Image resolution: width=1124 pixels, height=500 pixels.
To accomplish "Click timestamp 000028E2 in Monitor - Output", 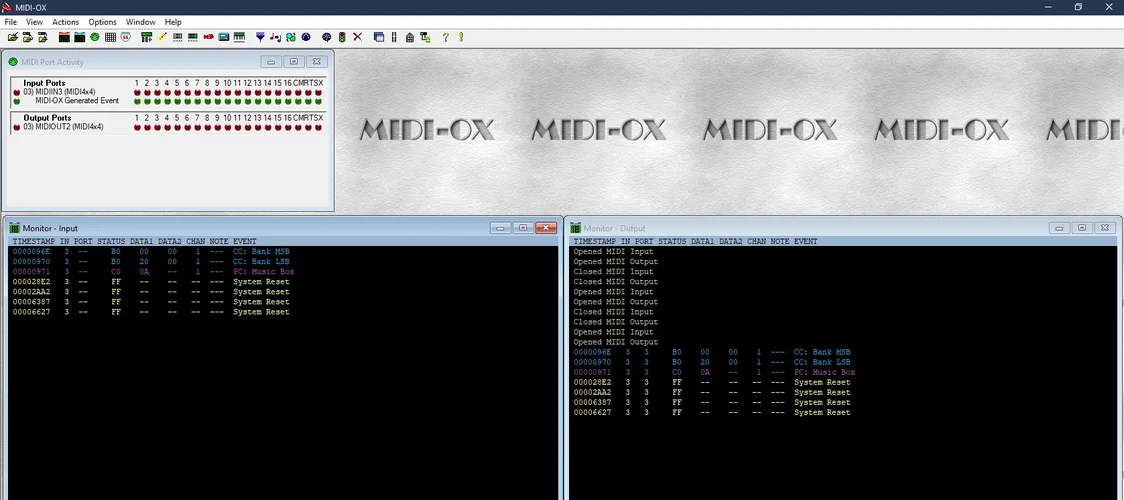I will click(592, 382).
